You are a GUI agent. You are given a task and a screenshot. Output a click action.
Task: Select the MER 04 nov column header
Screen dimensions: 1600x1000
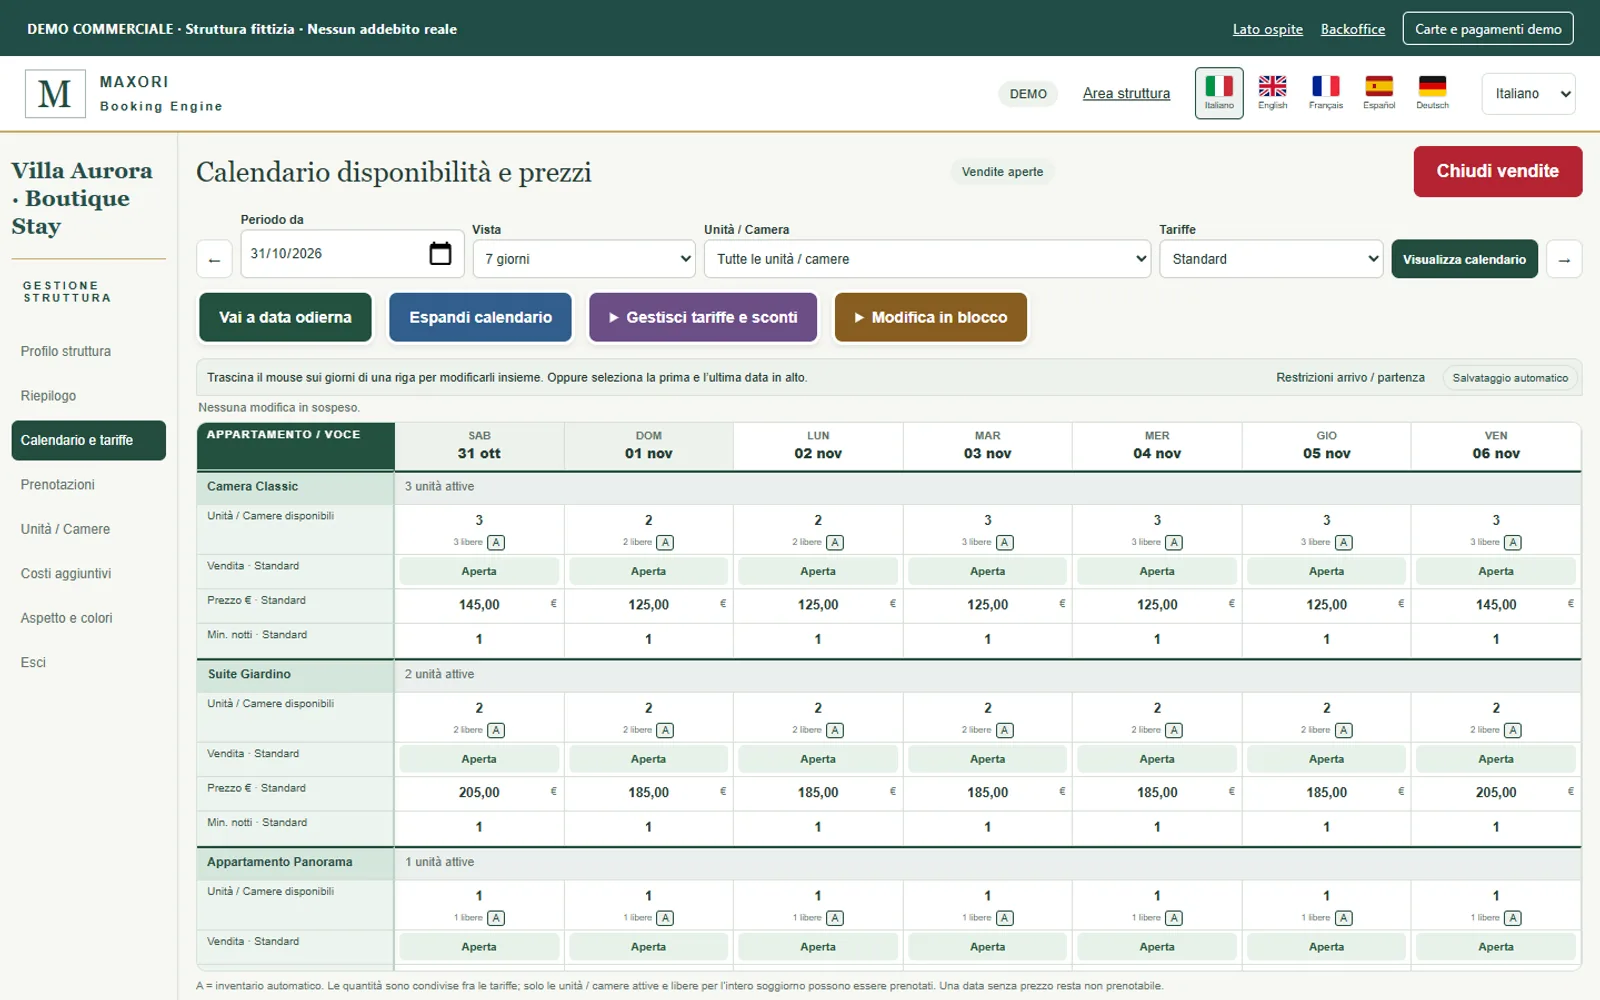tap(1157, 446)
